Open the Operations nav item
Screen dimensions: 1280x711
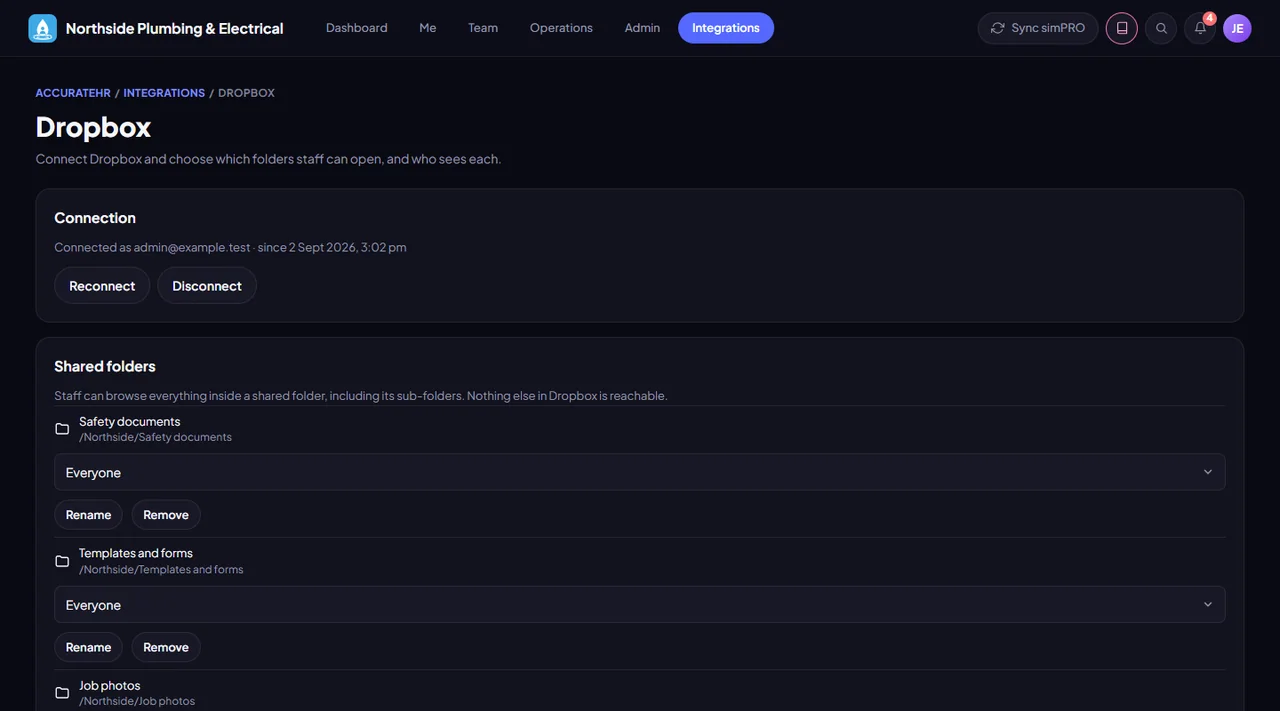click(x=561, y=28)
